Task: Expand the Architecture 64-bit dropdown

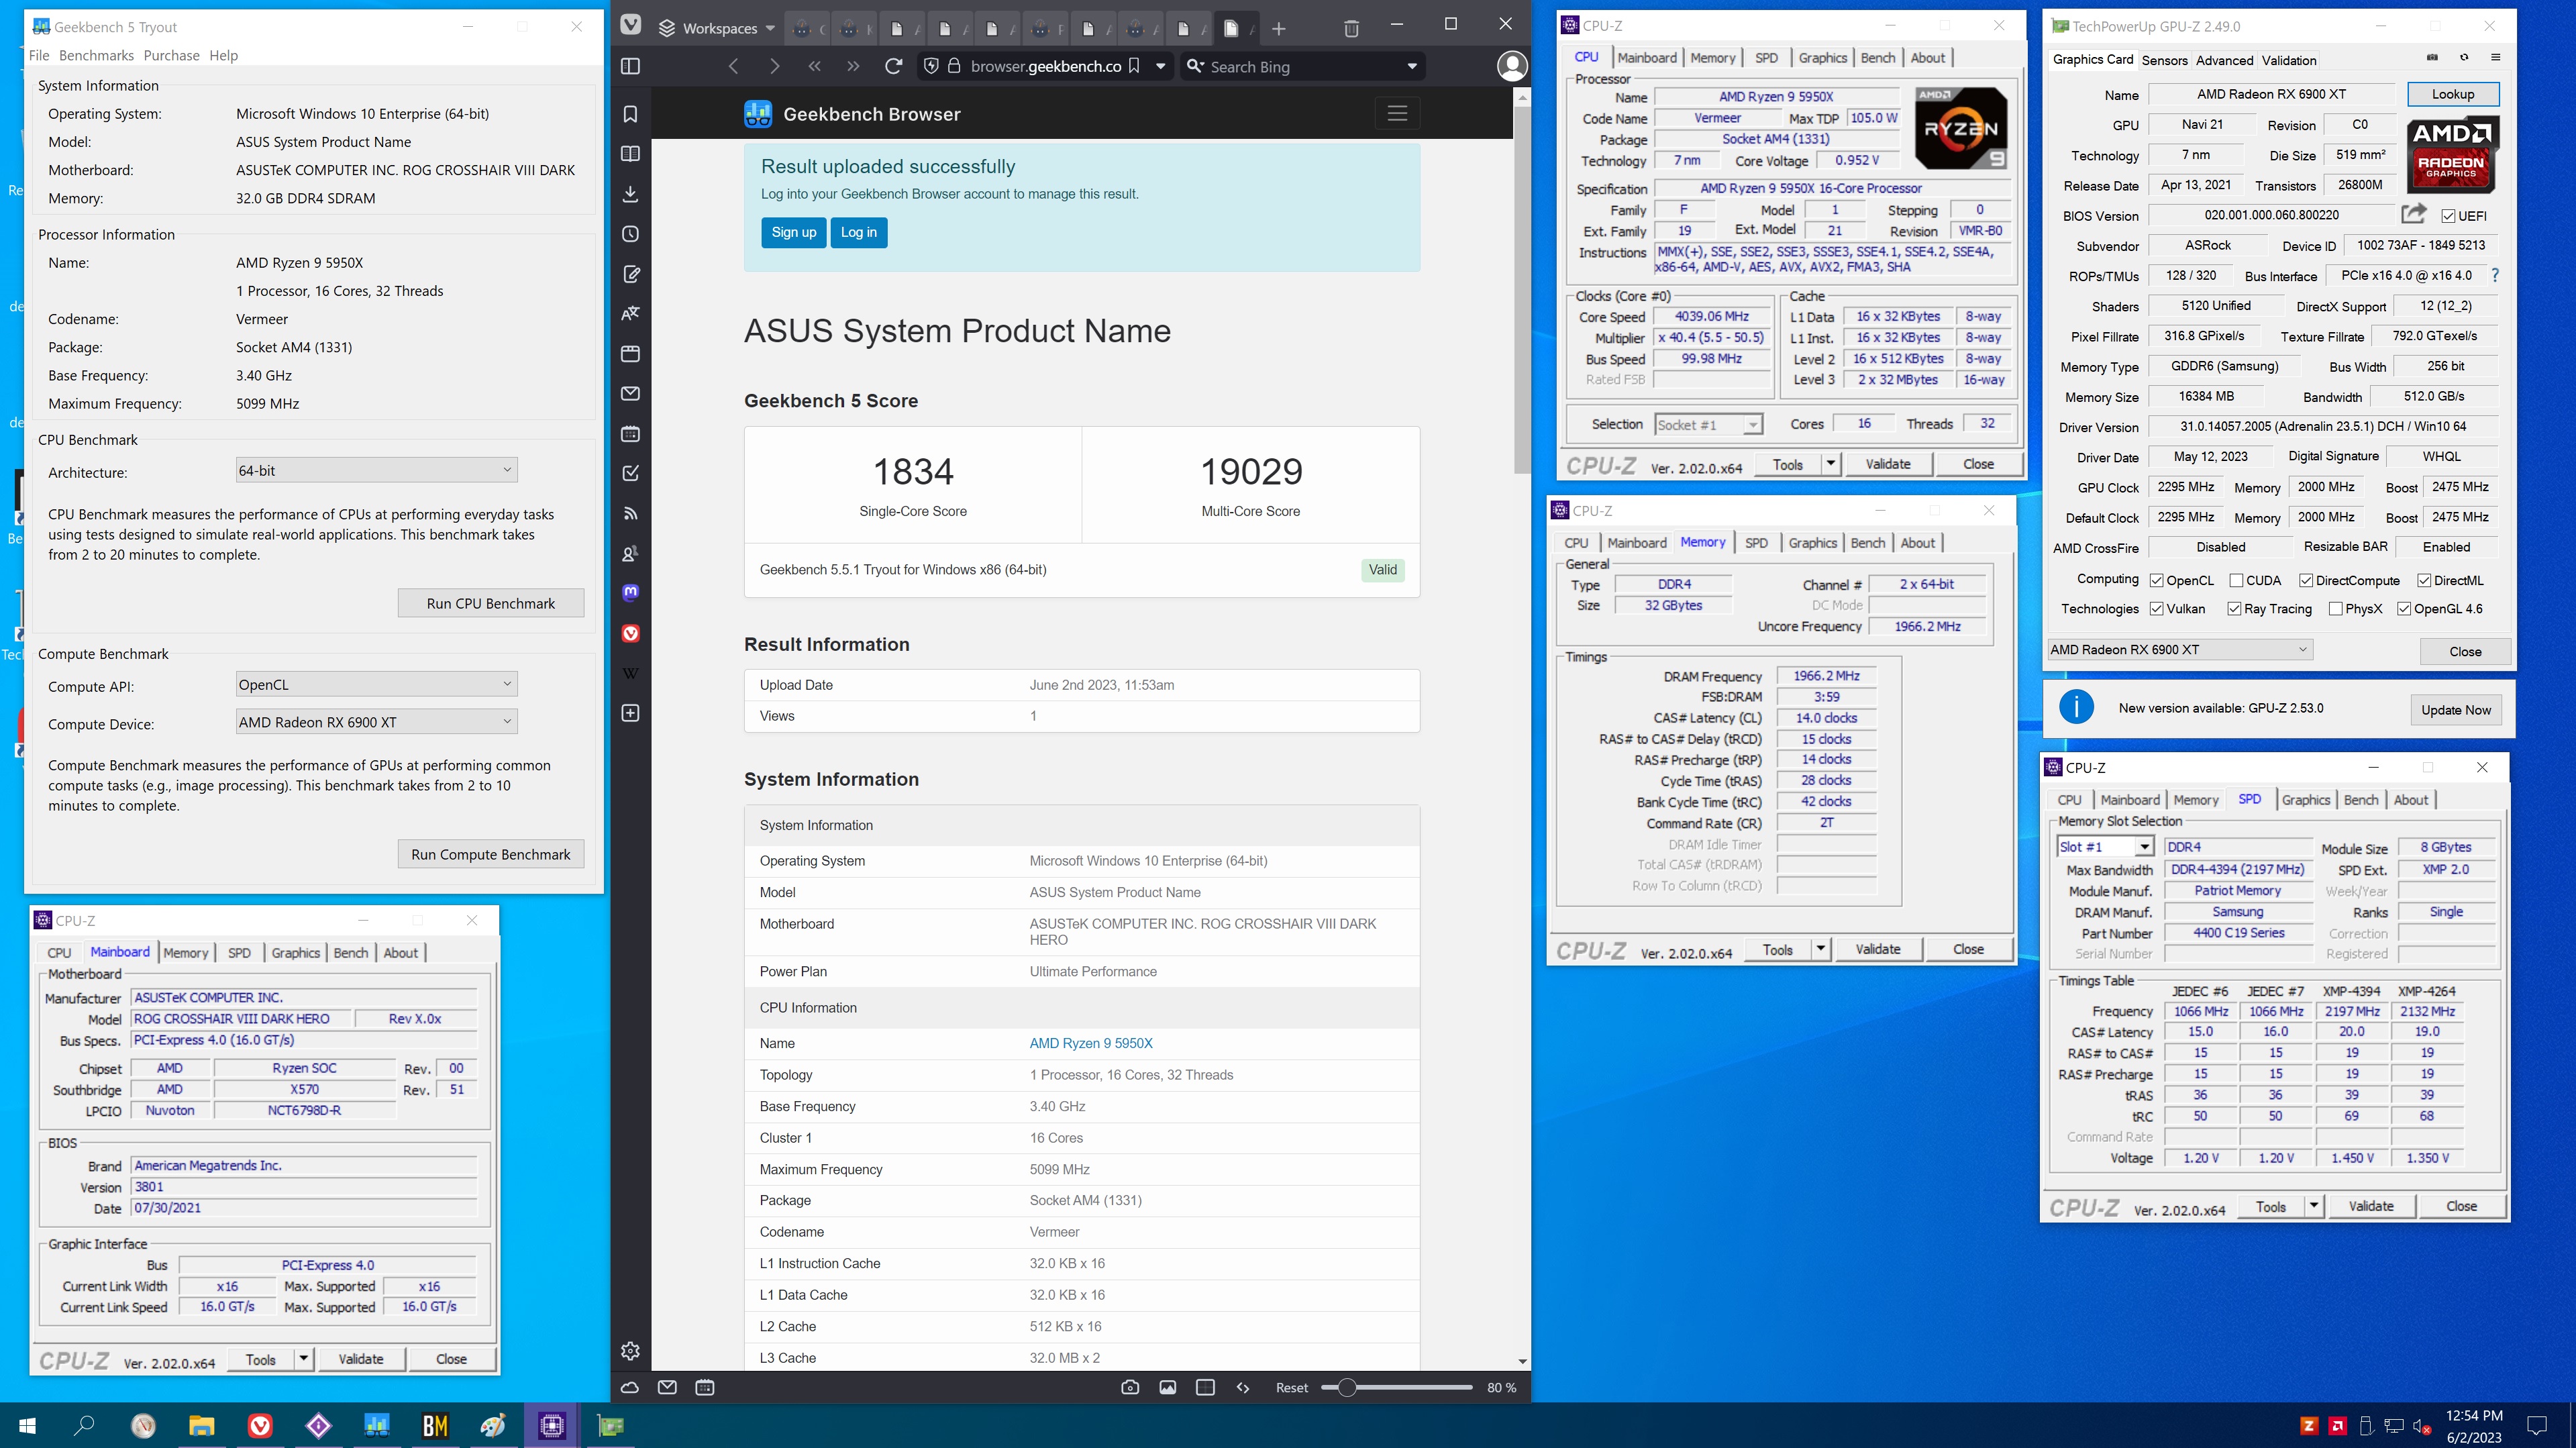Action: 376,470
